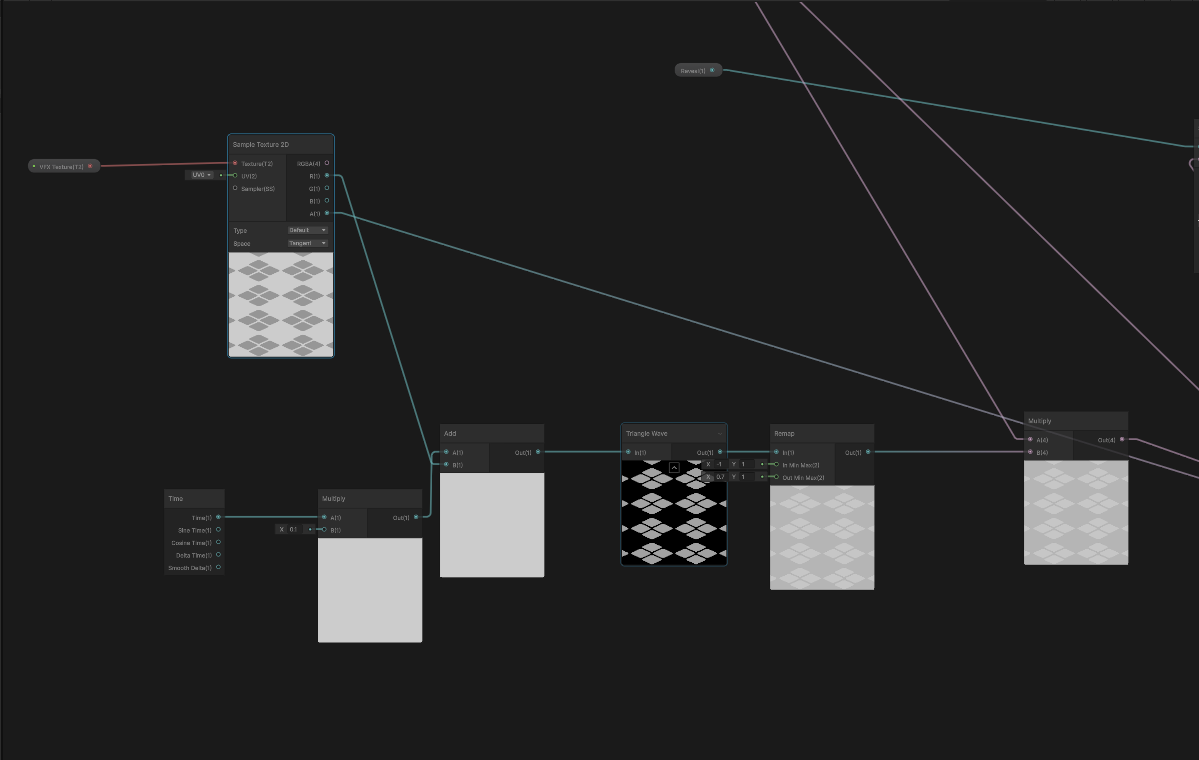Viewport: 1199px width, 760px height.
Task: Click the X field with value 0.1
Action: click(x=295, y=529)
